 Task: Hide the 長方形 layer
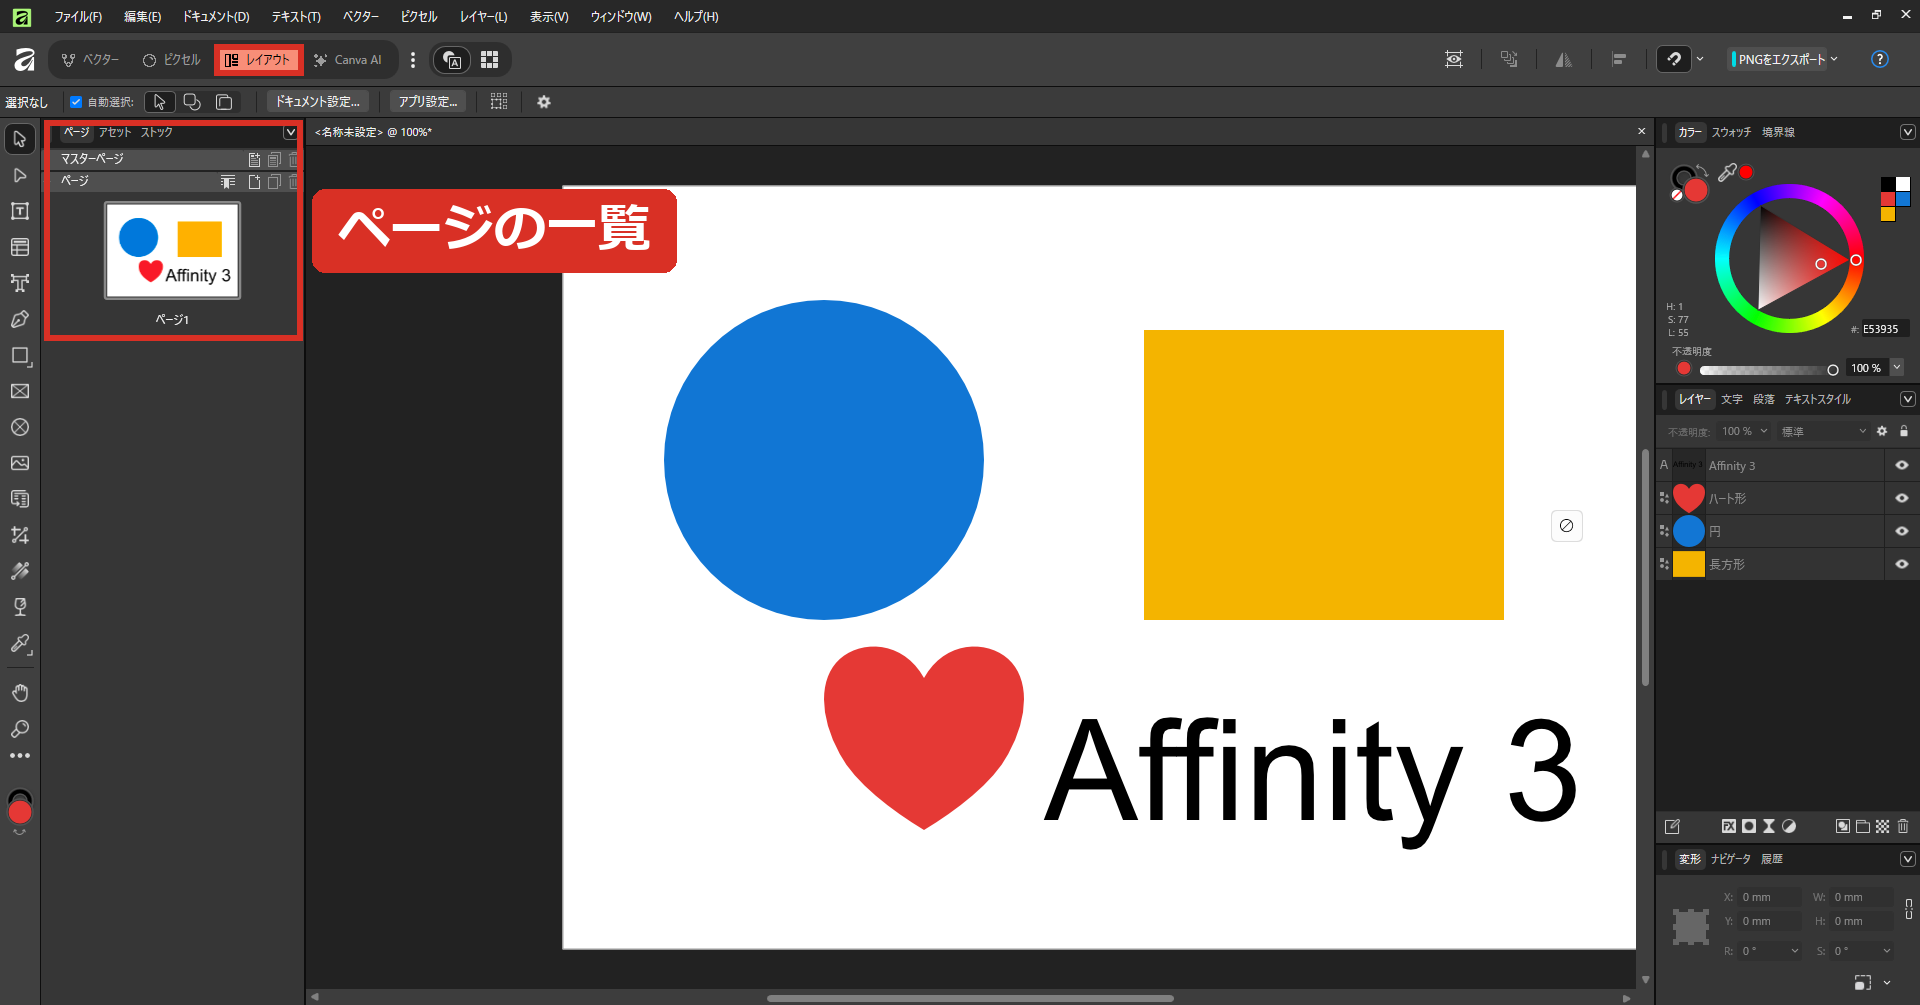[x=1902, y=564]
